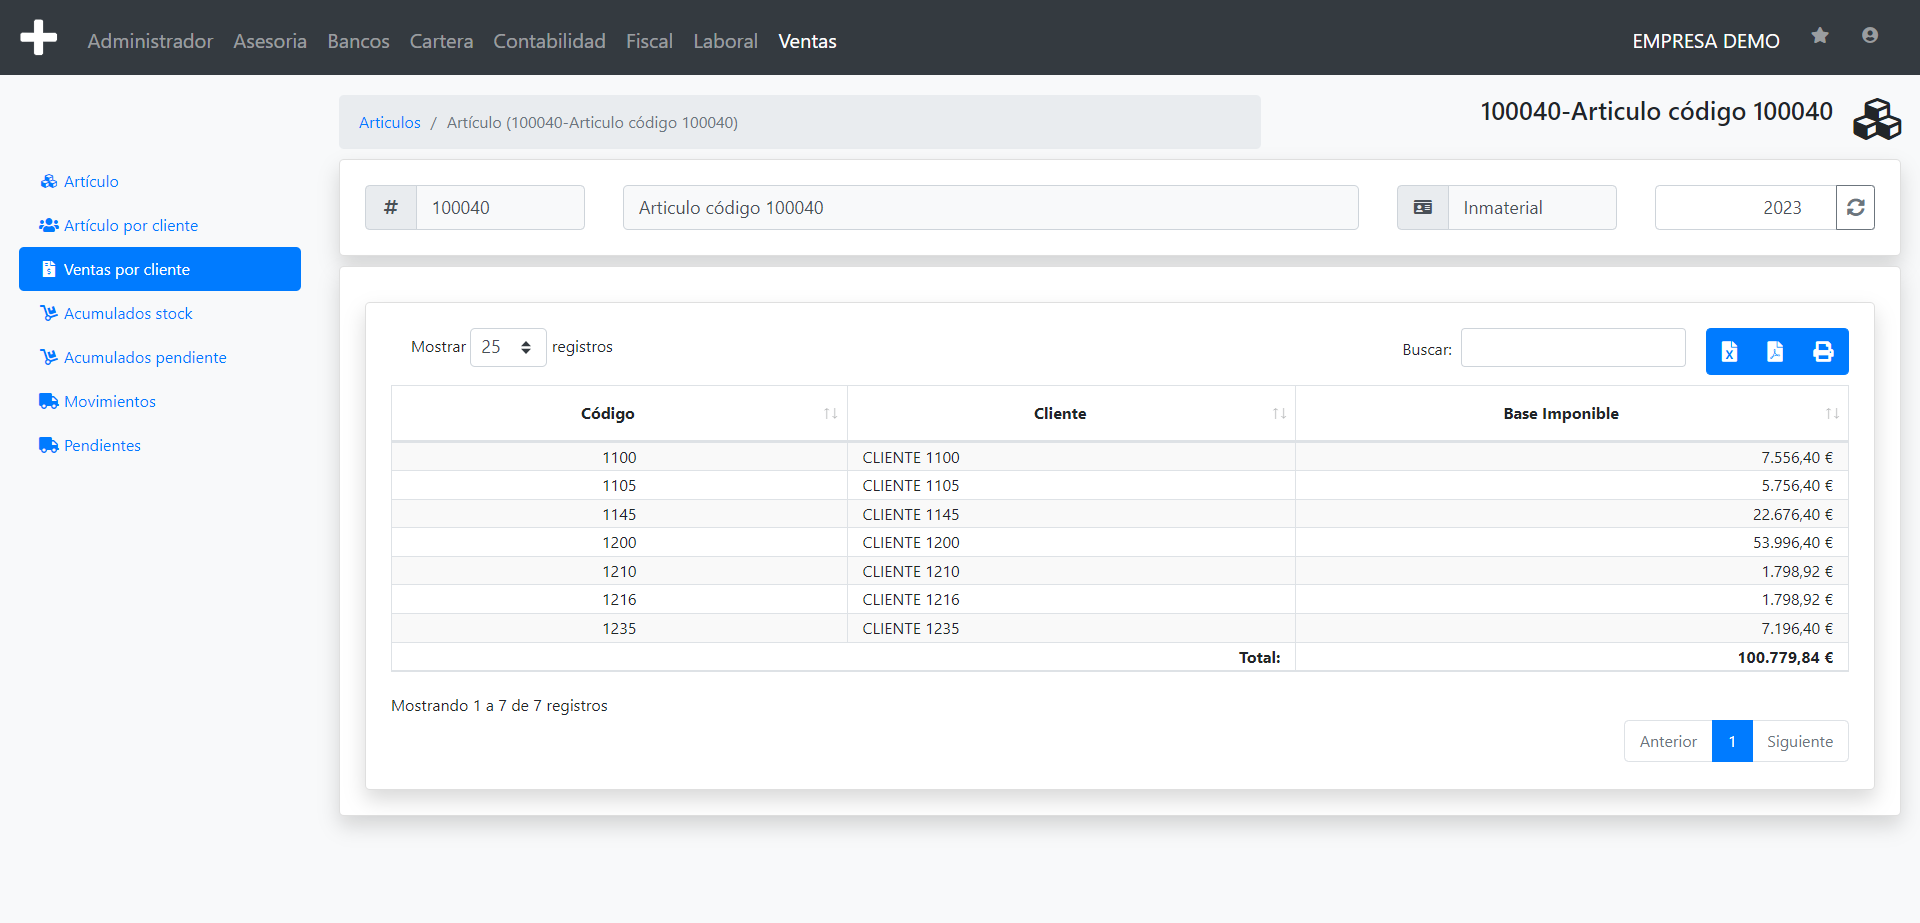Go to Acumulados stock section

(128, 314)
